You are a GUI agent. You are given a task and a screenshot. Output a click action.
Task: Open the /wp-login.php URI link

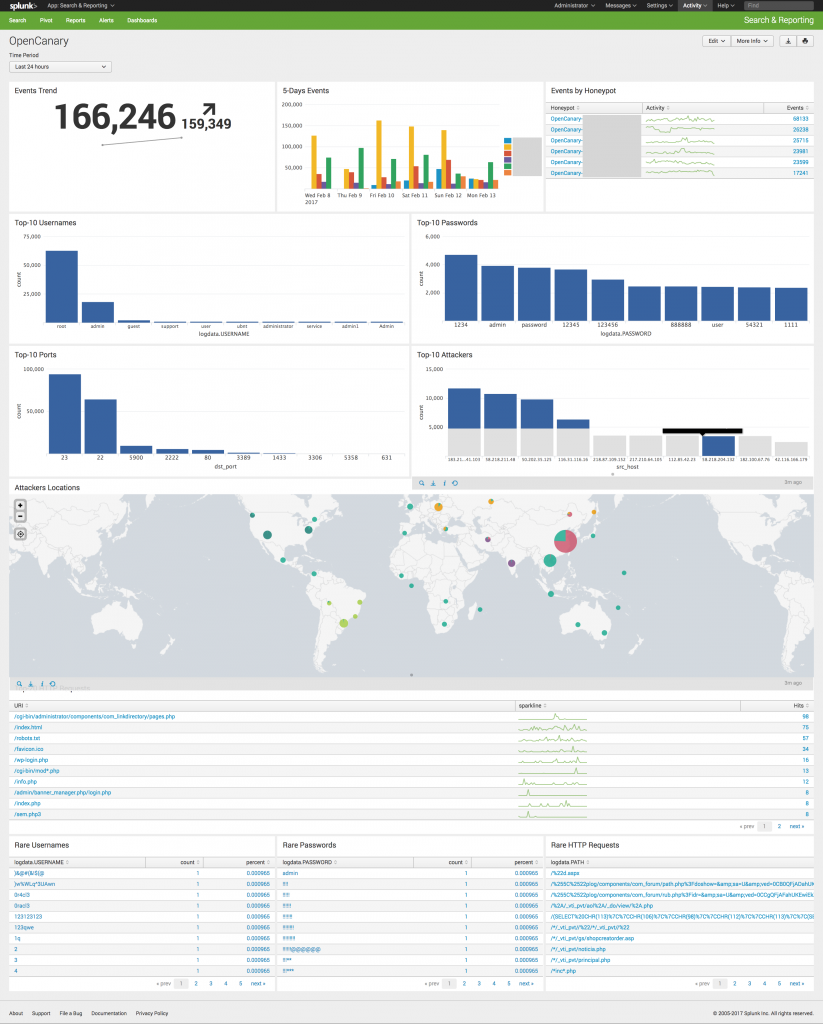click(31, 760)
